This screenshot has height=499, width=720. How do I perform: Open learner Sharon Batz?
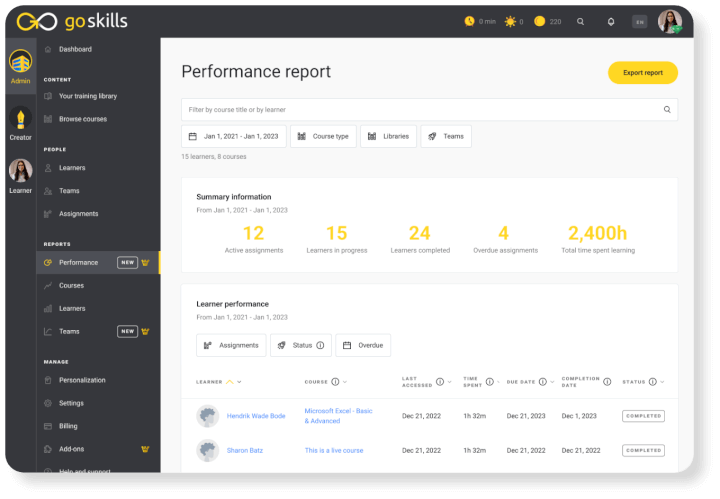pos(245,450)
